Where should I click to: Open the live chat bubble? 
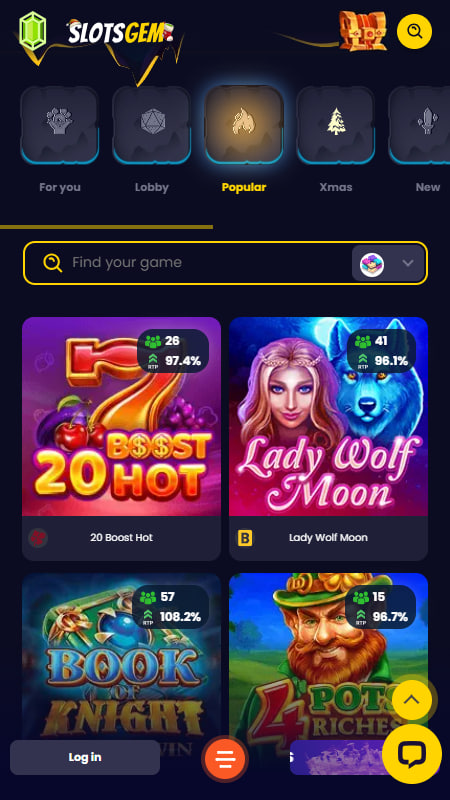click(x=412, y=754)
